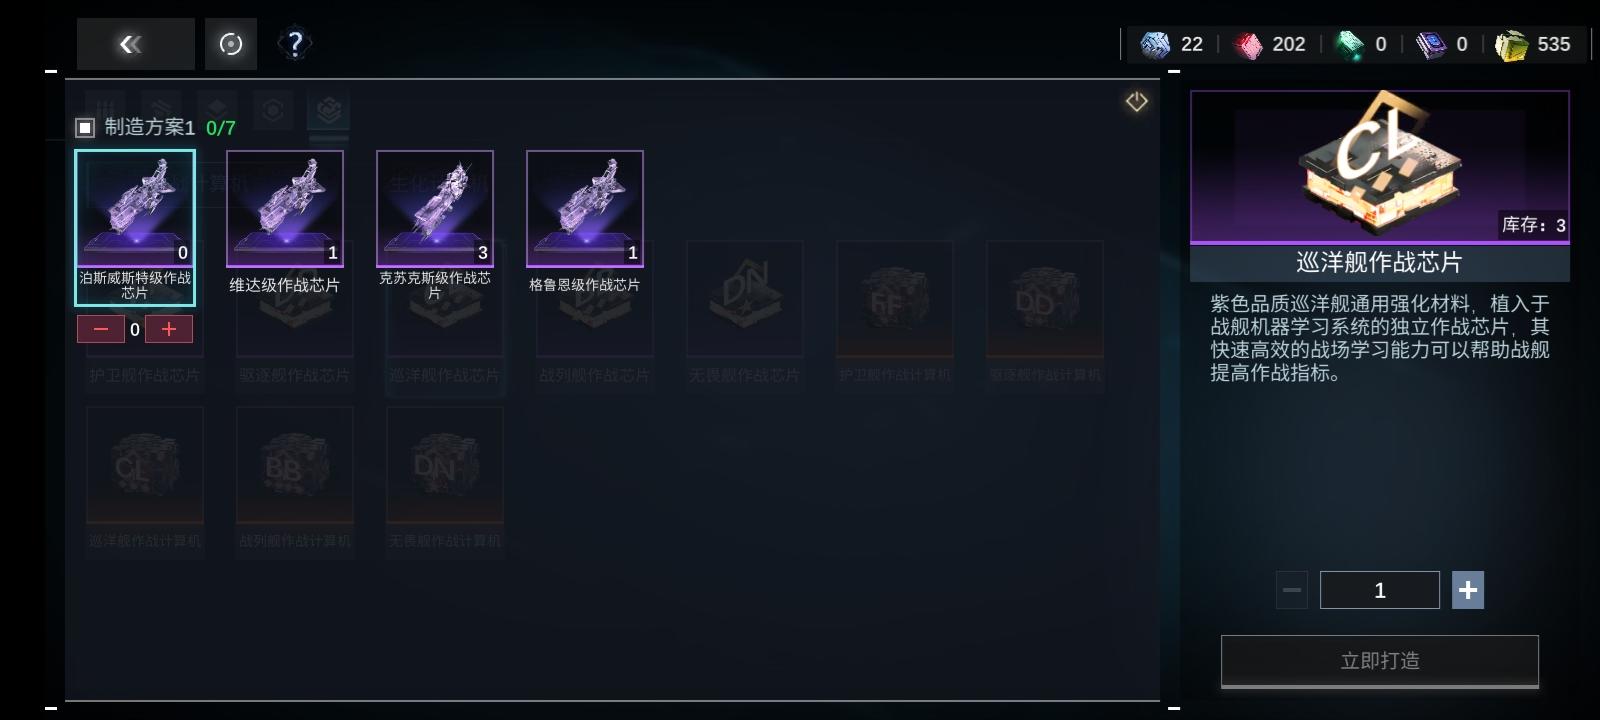This screenshot has height=720, width=1600.
Task: Click the 立即打造 build button
Action: pos(1380,661)
